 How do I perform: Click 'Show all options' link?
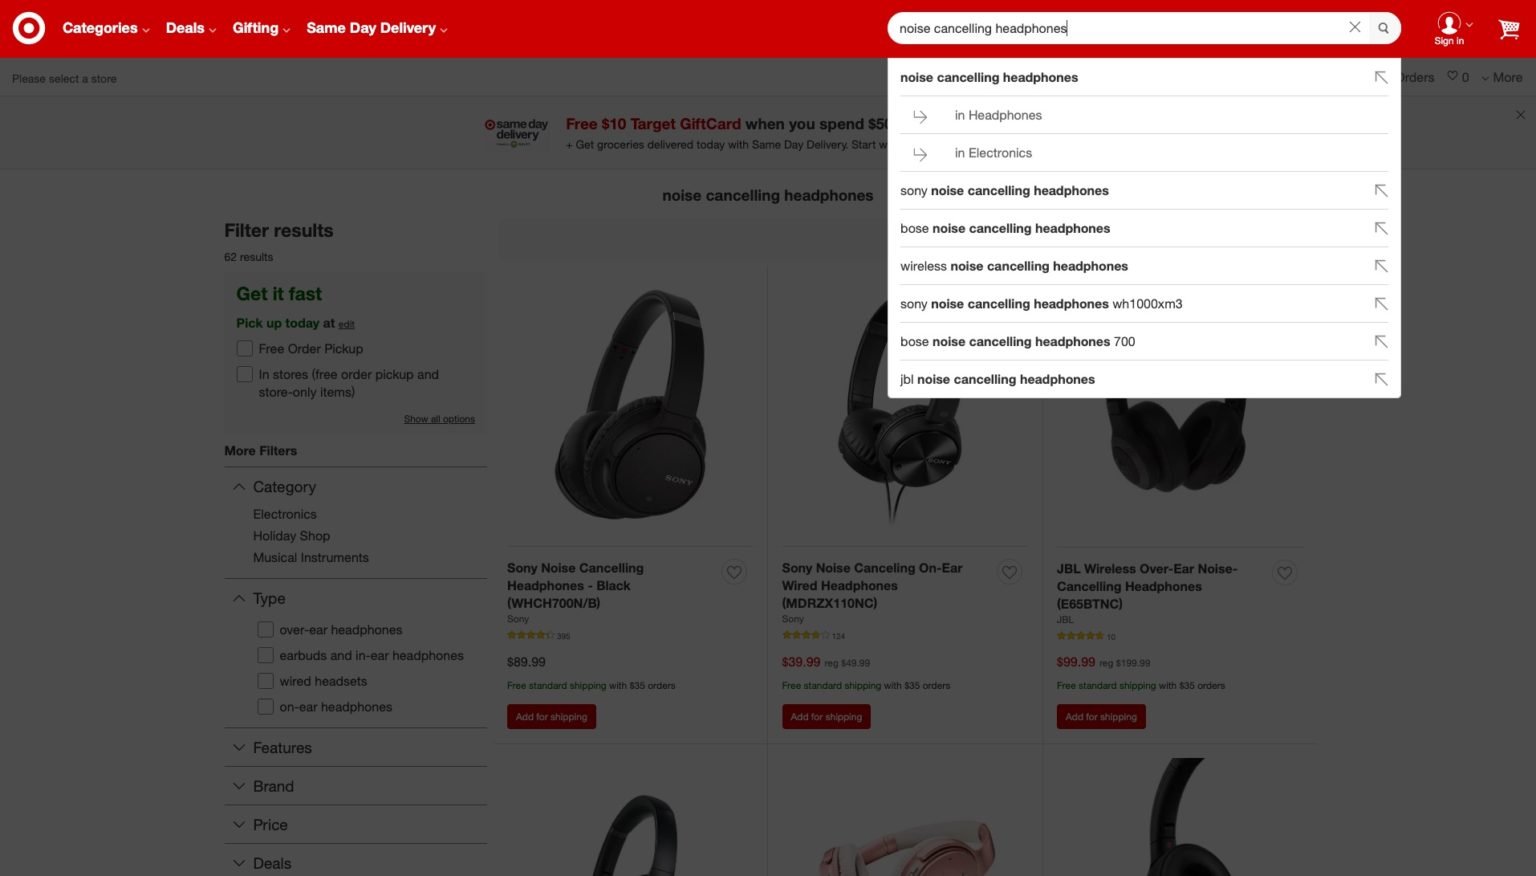pos(439,419)
